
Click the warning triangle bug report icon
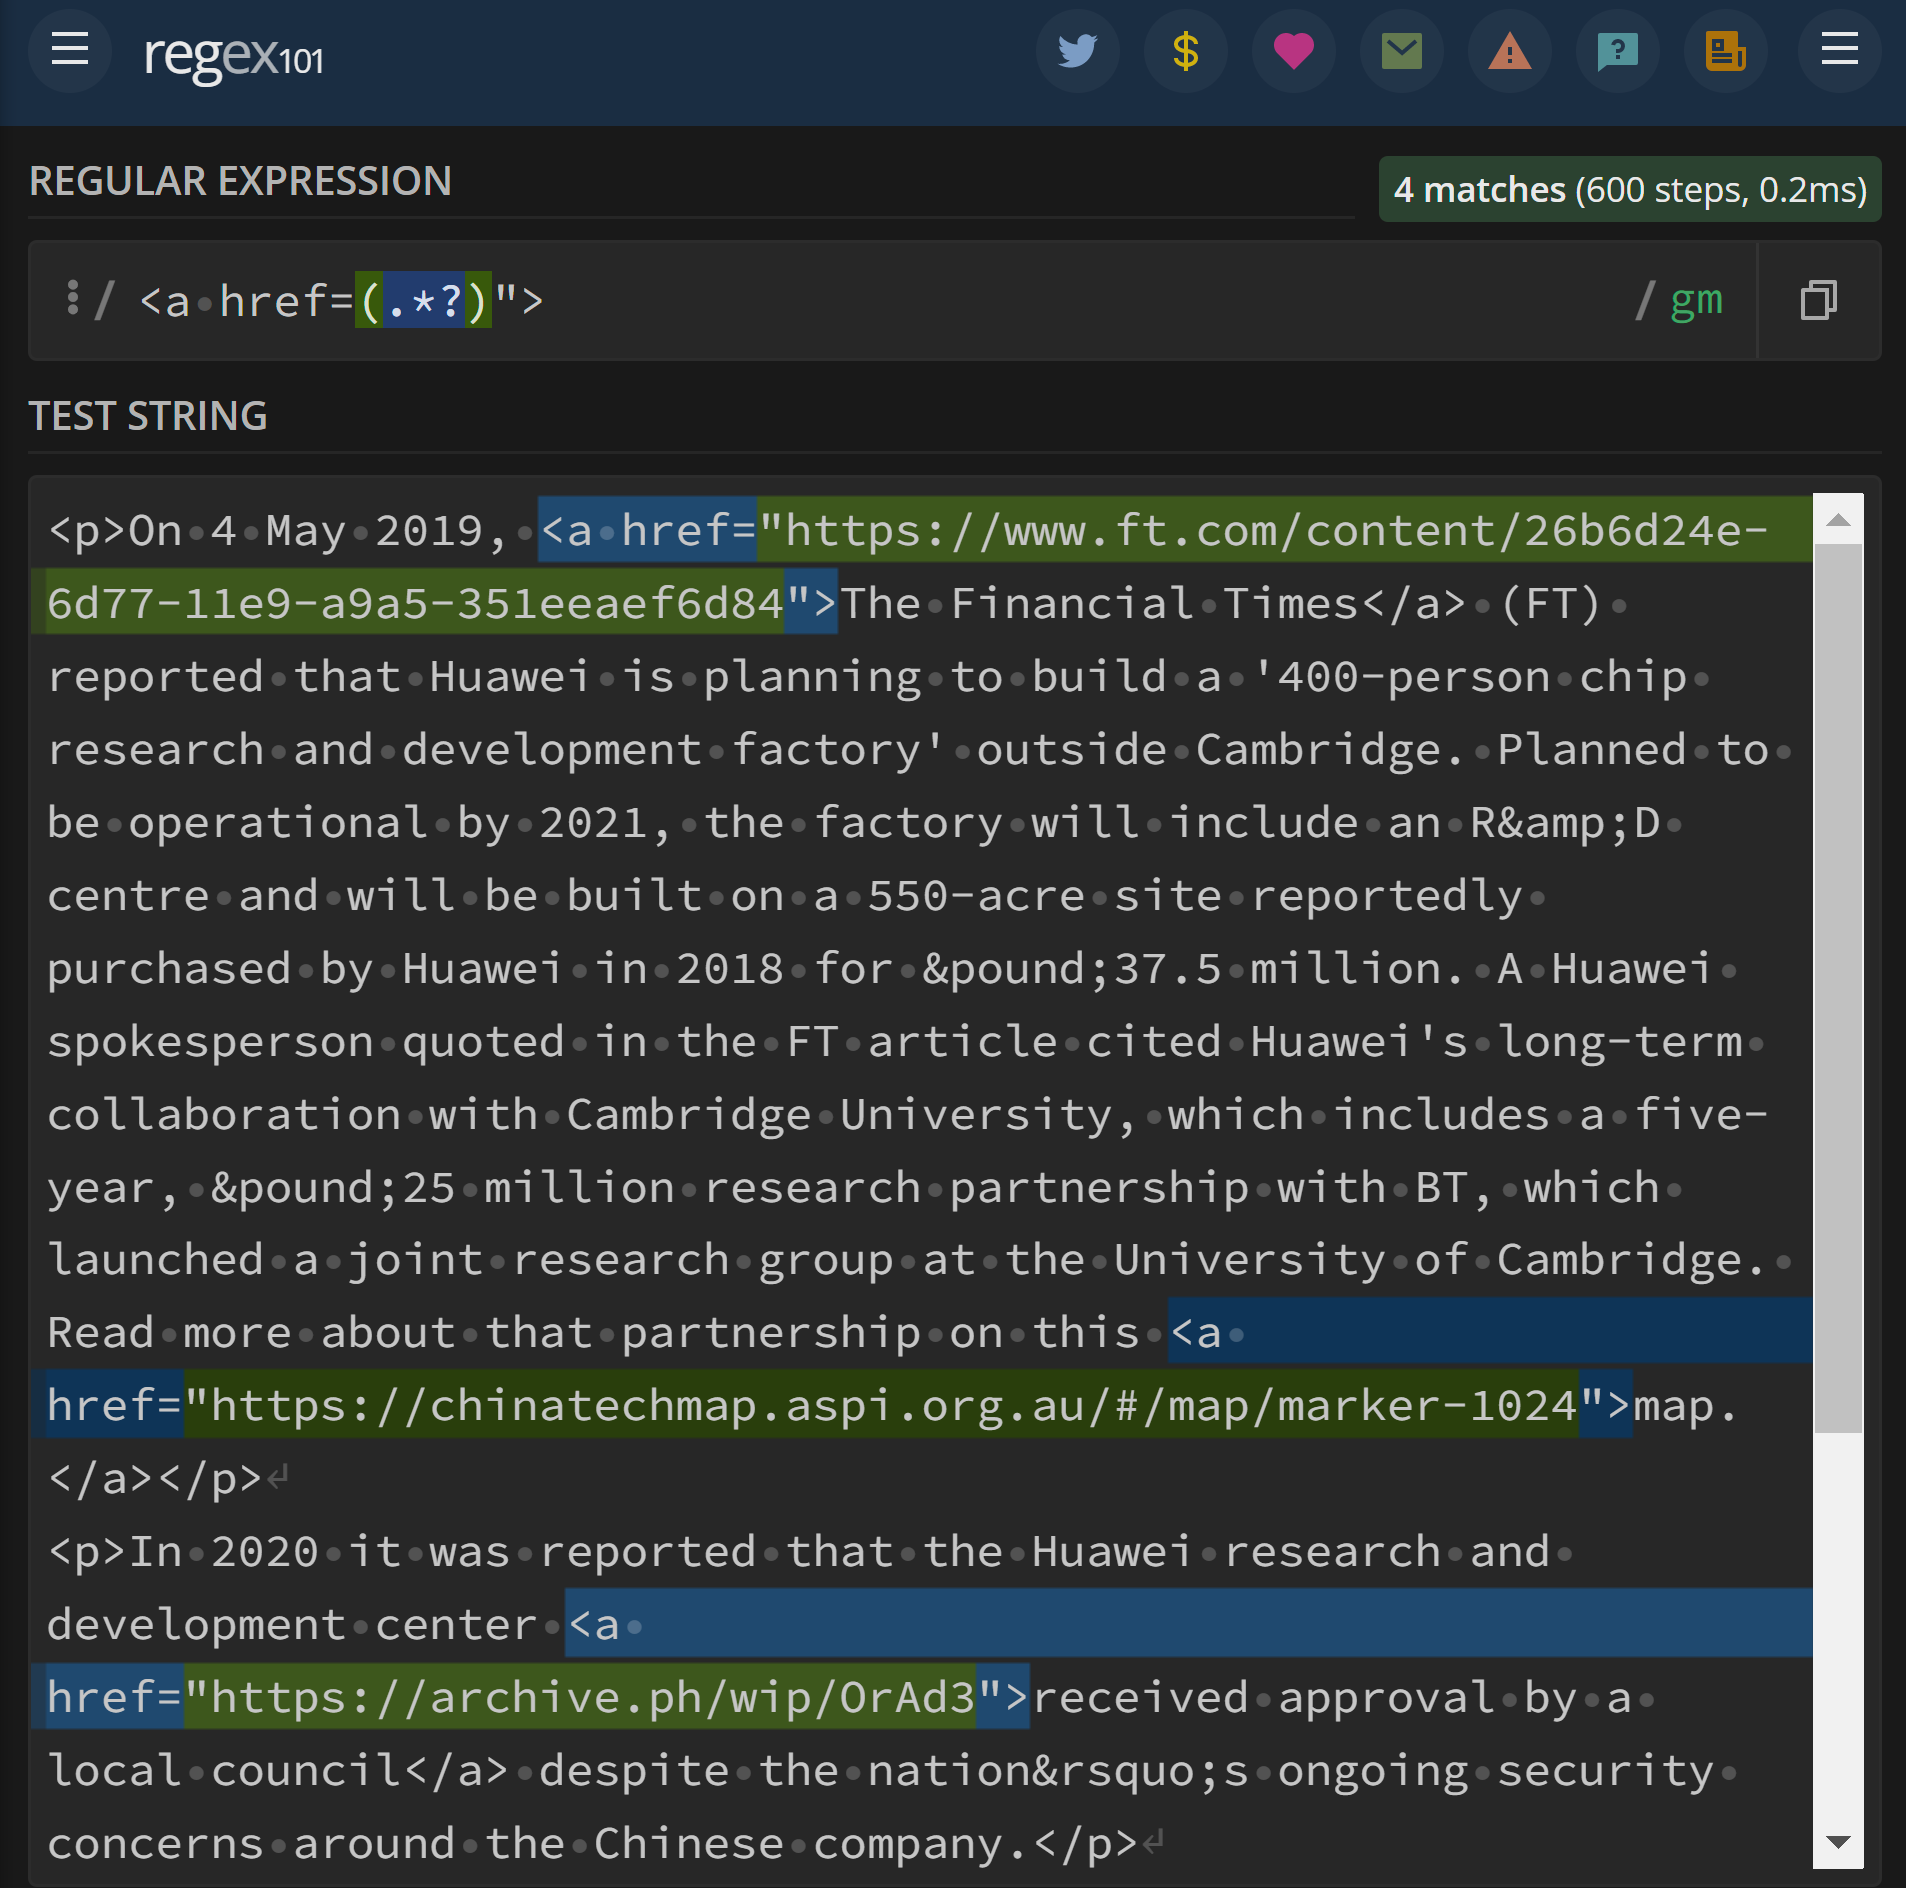tap(1509, 51)
